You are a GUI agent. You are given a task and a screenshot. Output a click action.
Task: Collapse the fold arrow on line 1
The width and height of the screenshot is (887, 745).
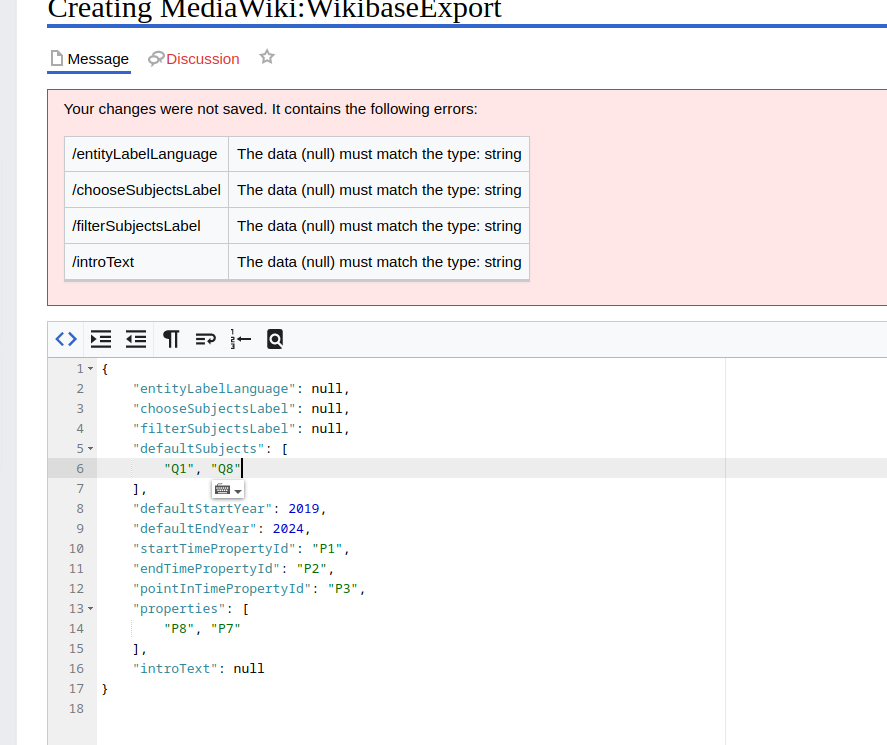91,369
